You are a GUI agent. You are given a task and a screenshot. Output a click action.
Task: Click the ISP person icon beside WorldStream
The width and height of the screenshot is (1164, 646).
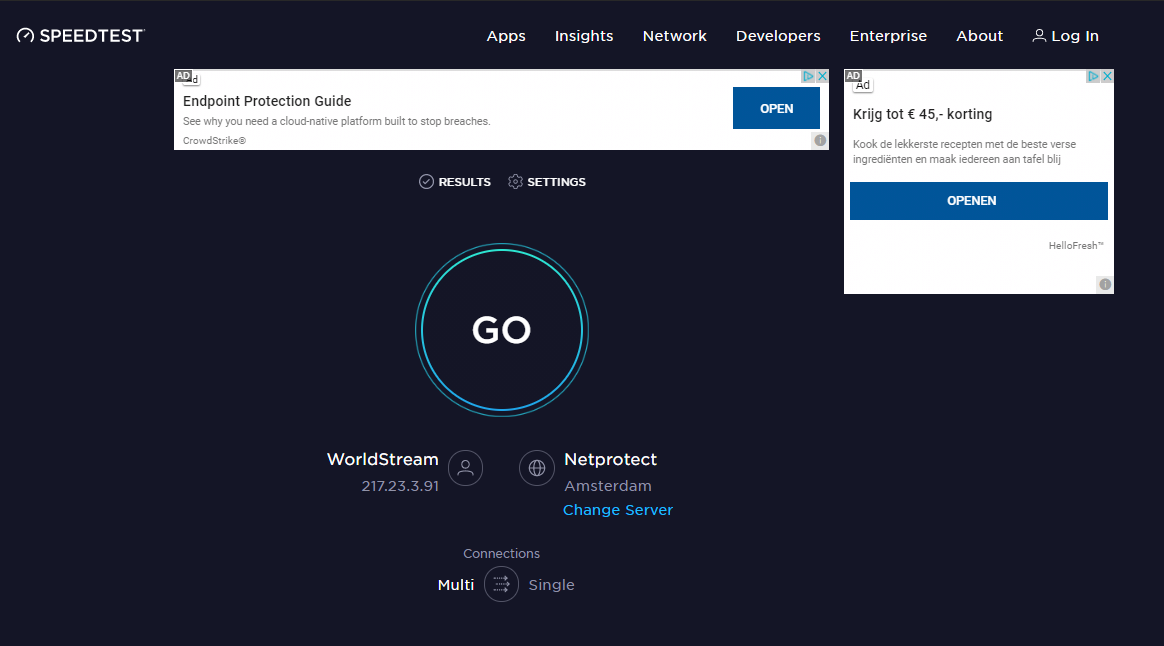(465, 468)
